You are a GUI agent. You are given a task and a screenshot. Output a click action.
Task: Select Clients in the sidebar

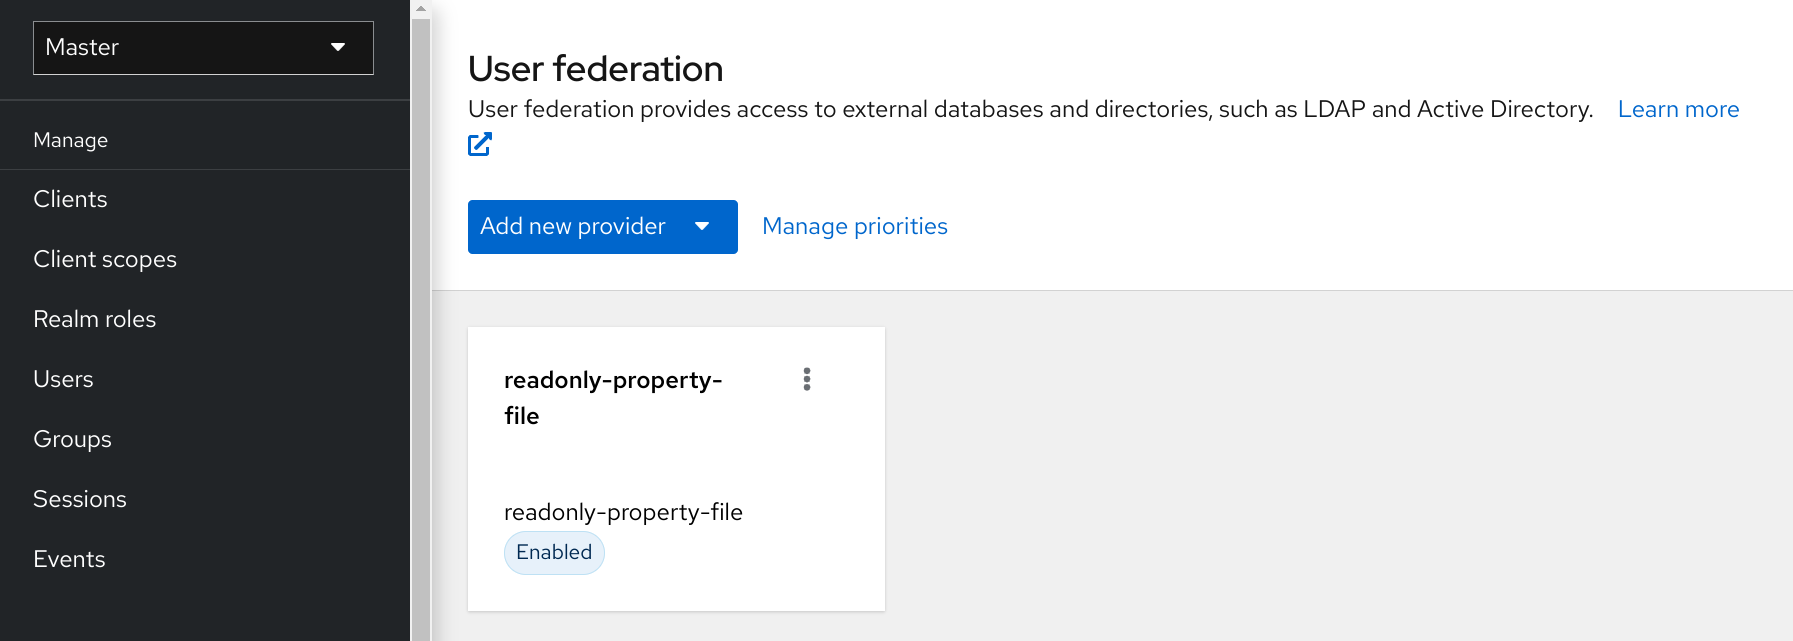click(70, 198)
